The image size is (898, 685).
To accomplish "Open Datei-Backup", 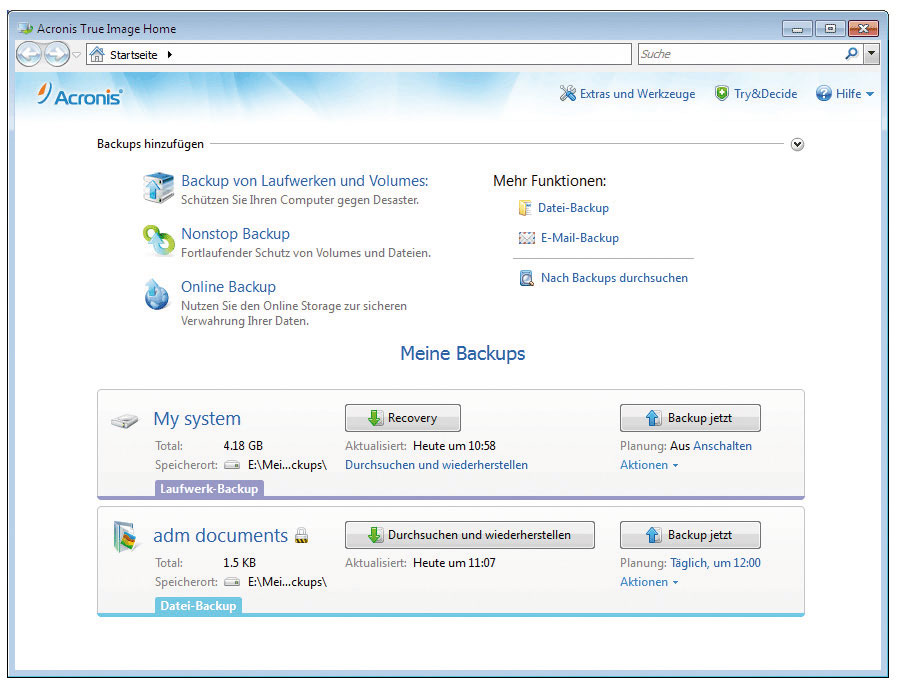I will [x=573, y=208].
